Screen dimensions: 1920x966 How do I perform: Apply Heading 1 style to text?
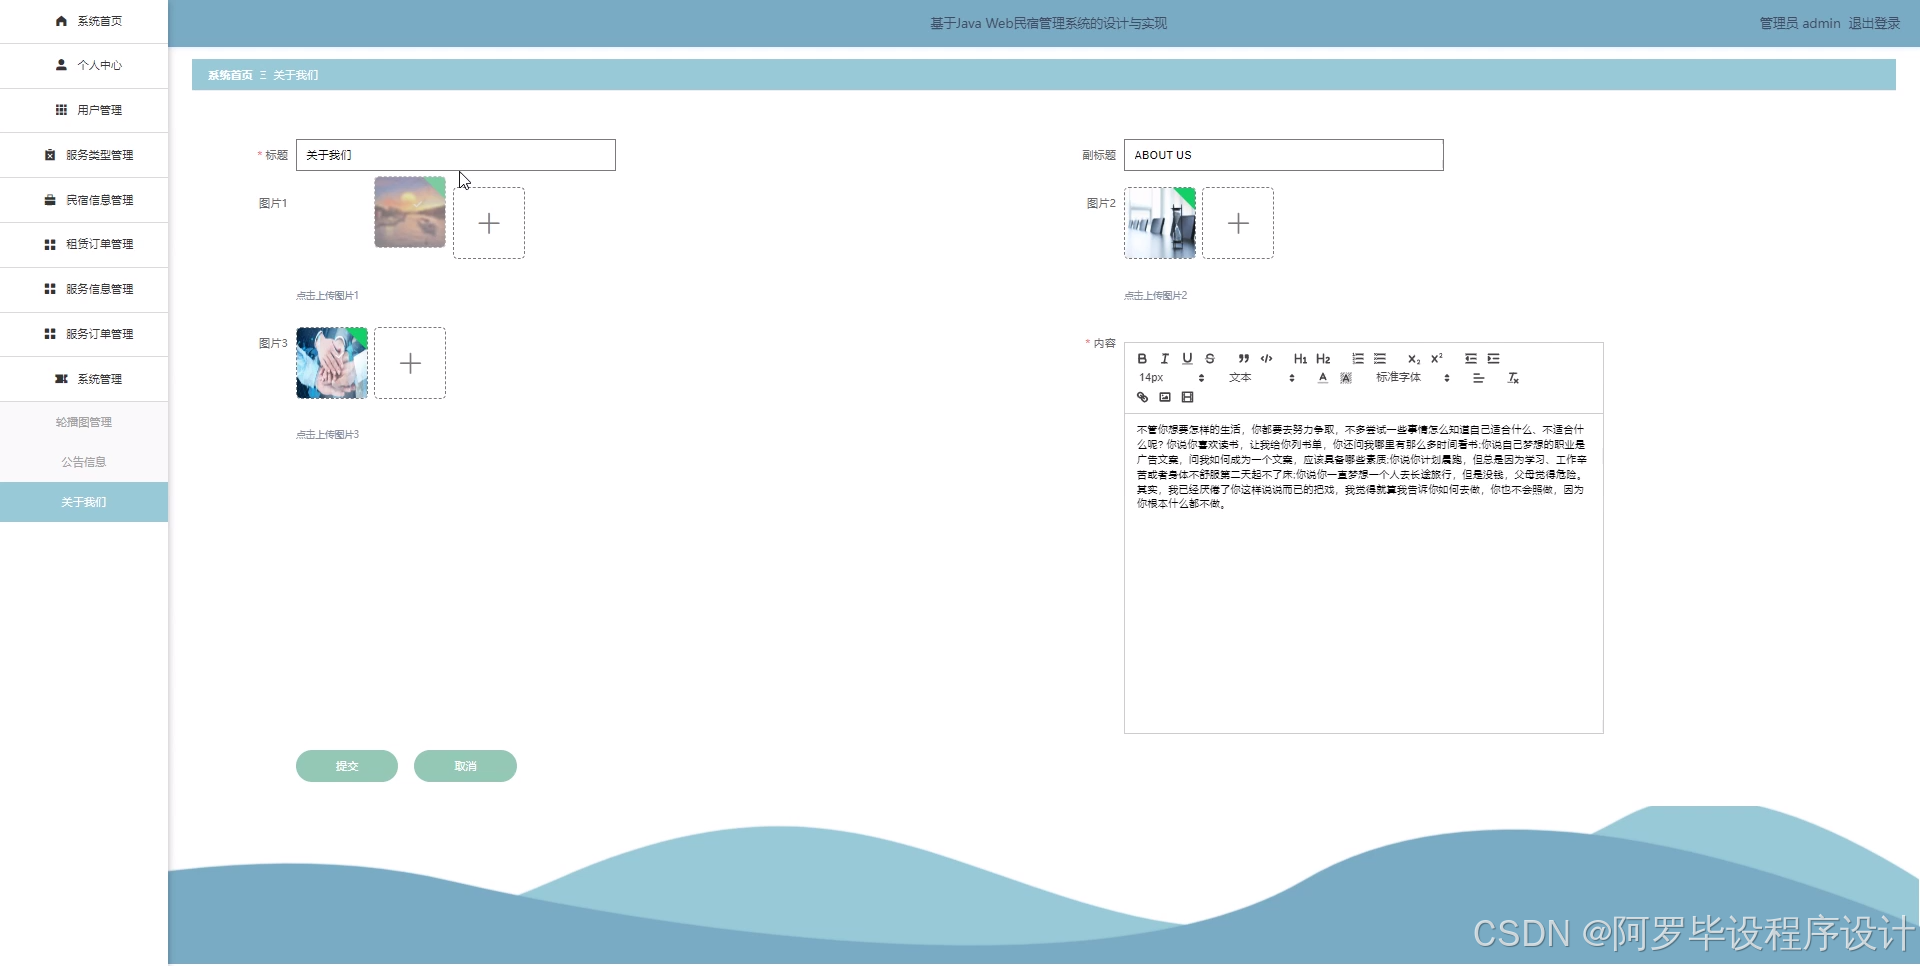[x=1300, y=359]
